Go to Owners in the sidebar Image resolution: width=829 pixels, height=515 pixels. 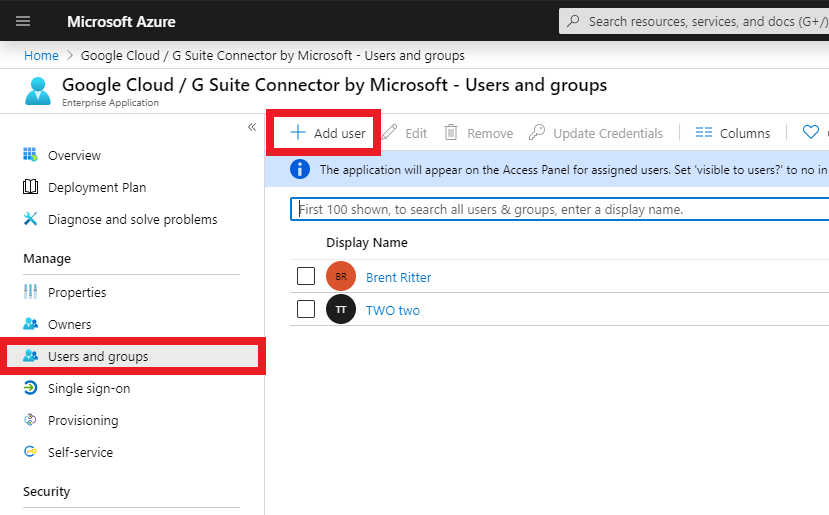pos(69,324)
